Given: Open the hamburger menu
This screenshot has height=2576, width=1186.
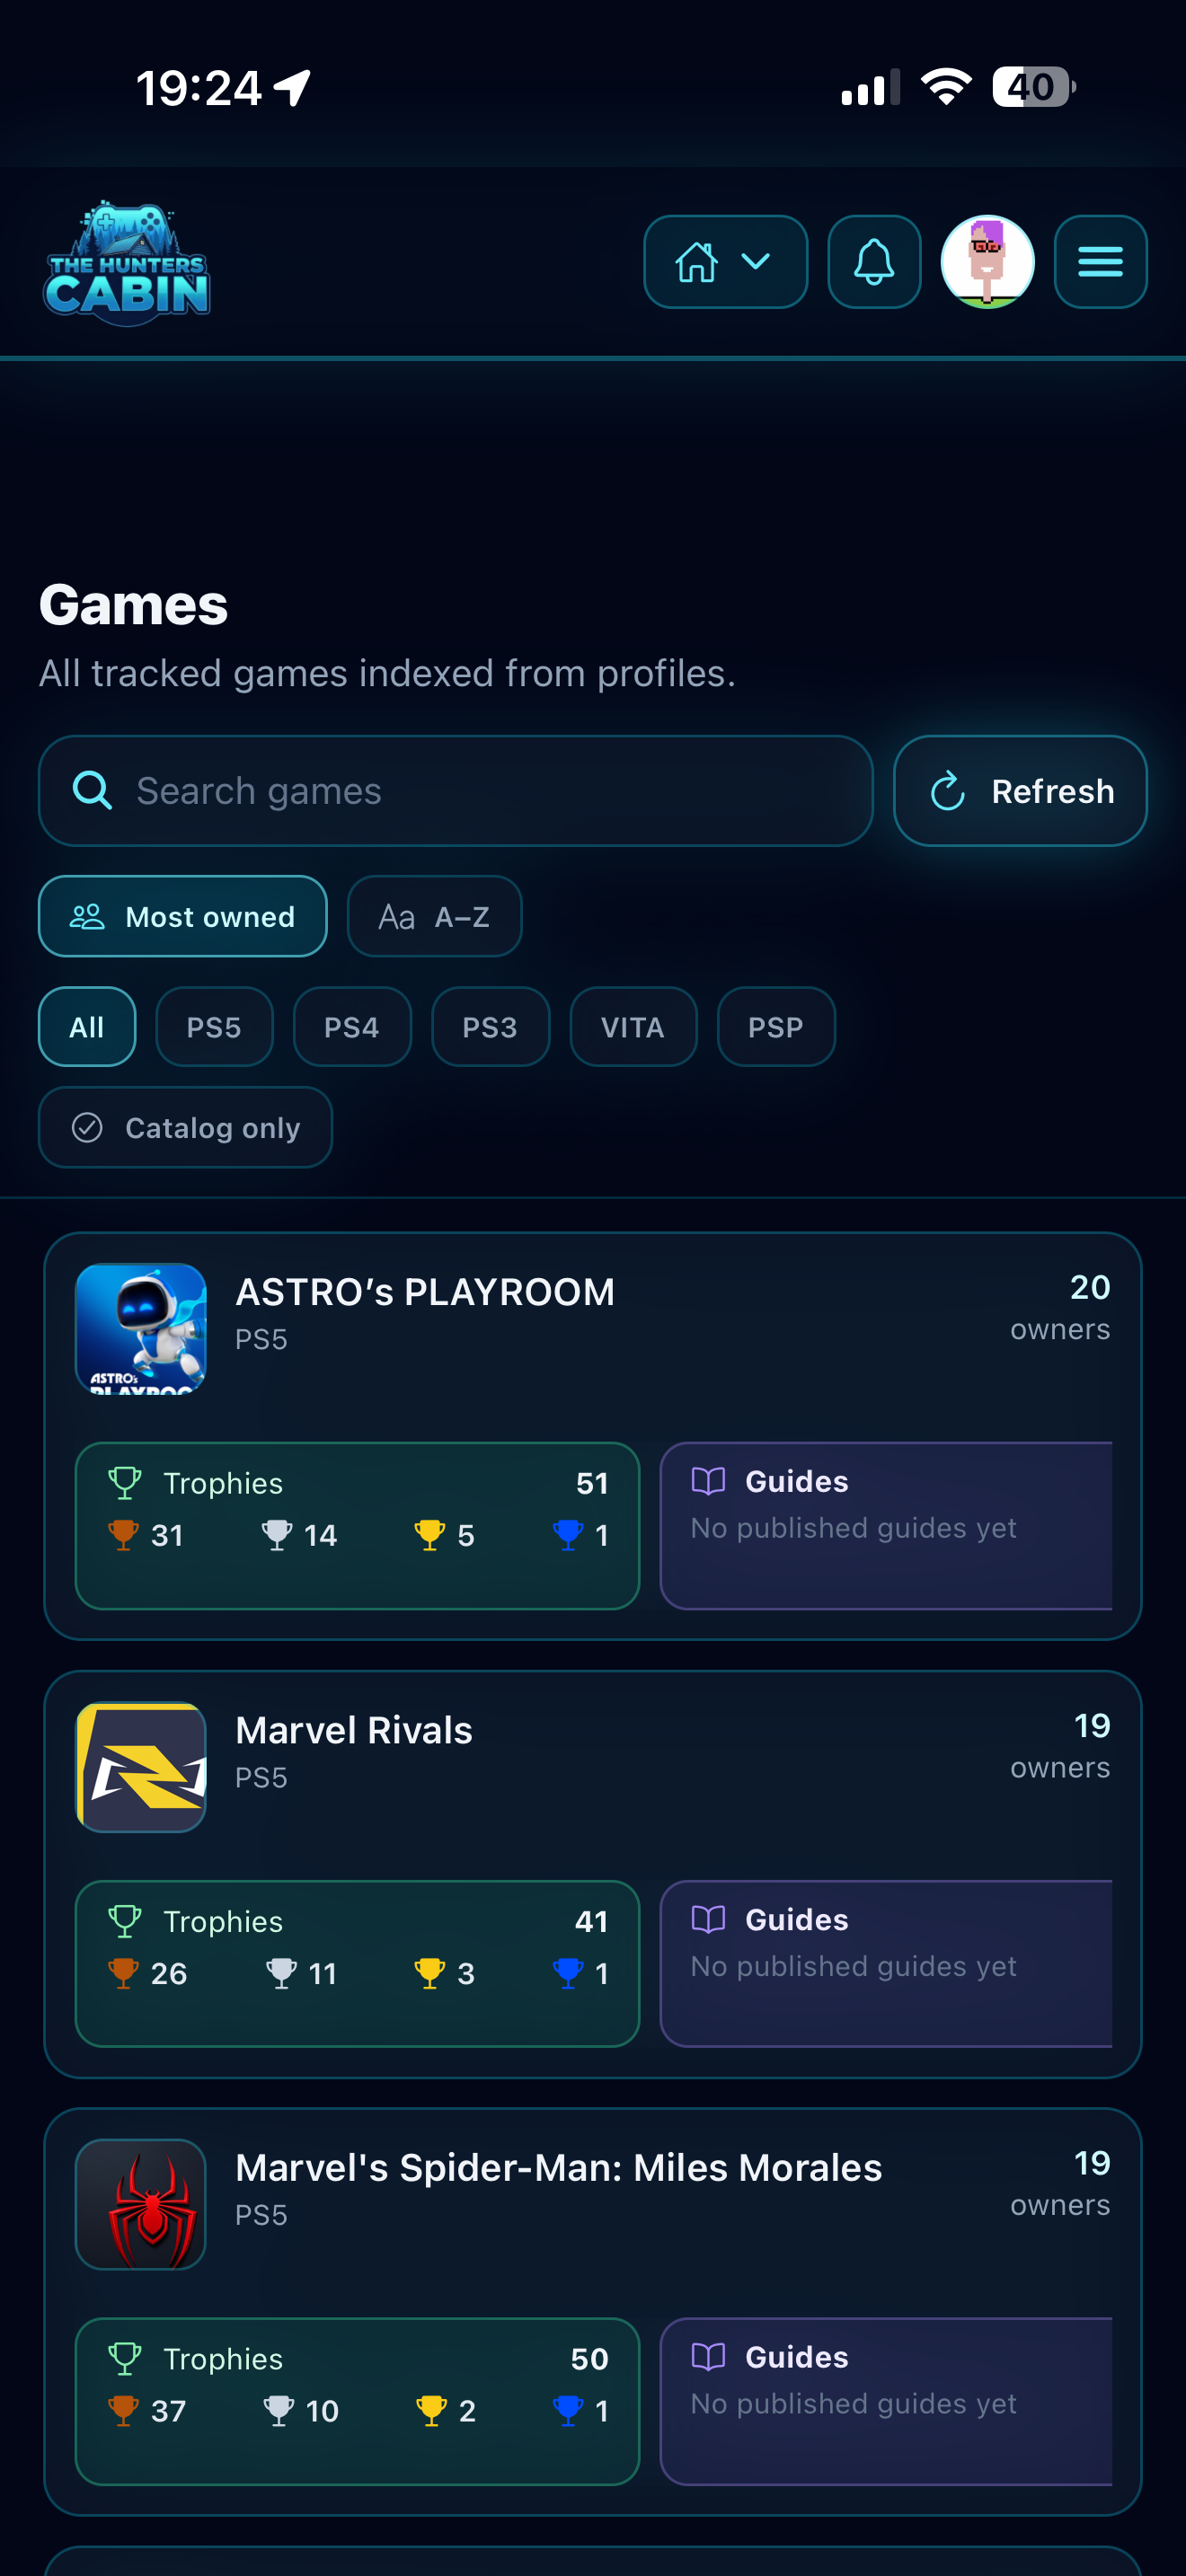Looking at the screenshot, I should pyautogui.click(x=1100, y=262).
